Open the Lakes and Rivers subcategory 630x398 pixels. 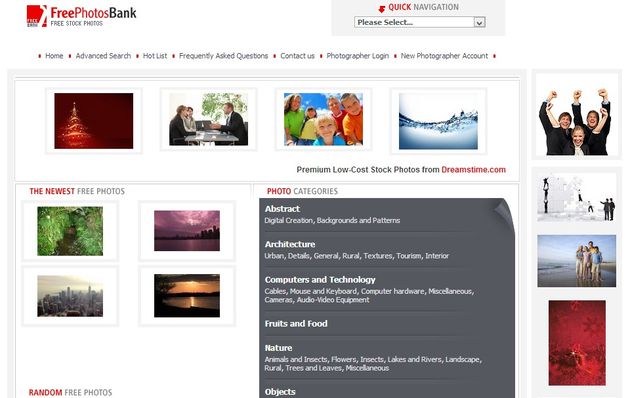pyautogui.click(x=414, y=359)
